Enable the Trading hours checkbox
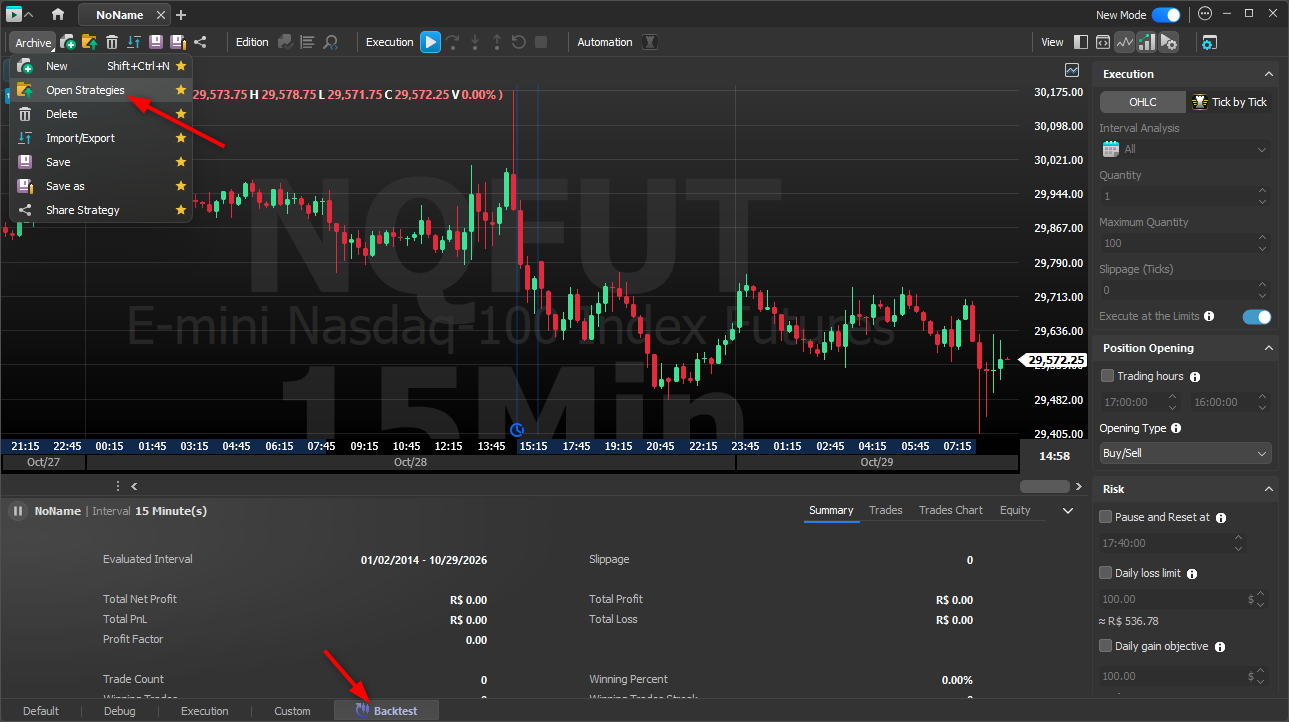The width and height of the screenshot is (1289, 722). click(x=1107, y=376)
